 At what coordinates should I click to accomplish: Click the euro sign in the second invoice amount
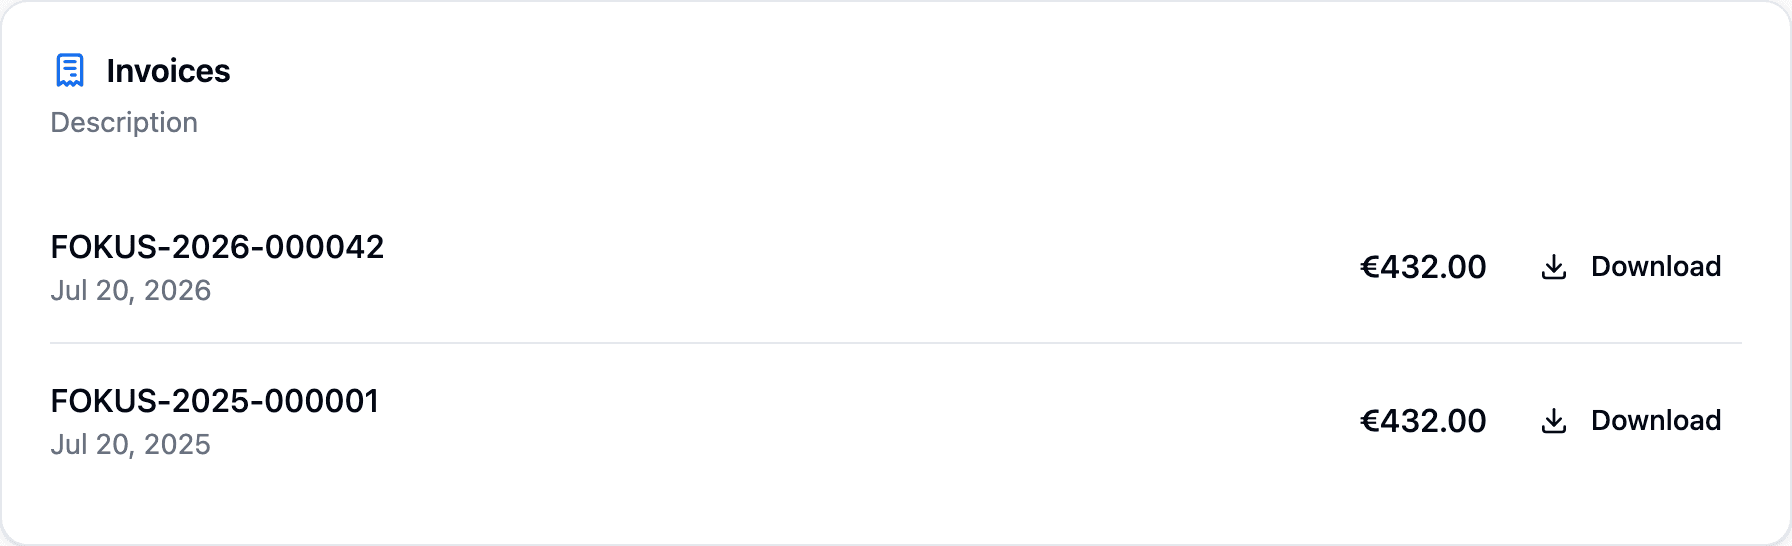(1370, 421)
